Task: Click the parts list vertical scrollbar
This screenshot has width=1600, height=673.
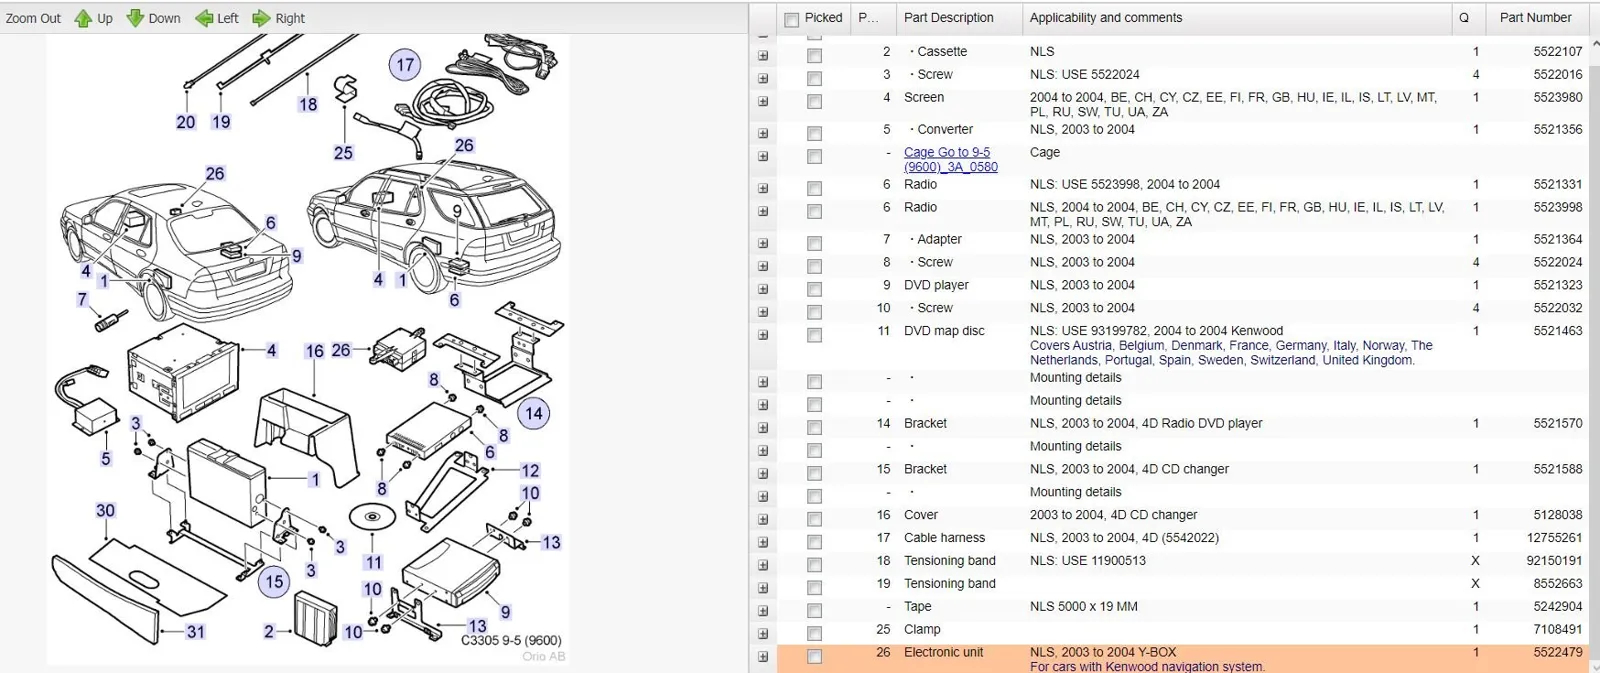Action: tap(1594, 350)
